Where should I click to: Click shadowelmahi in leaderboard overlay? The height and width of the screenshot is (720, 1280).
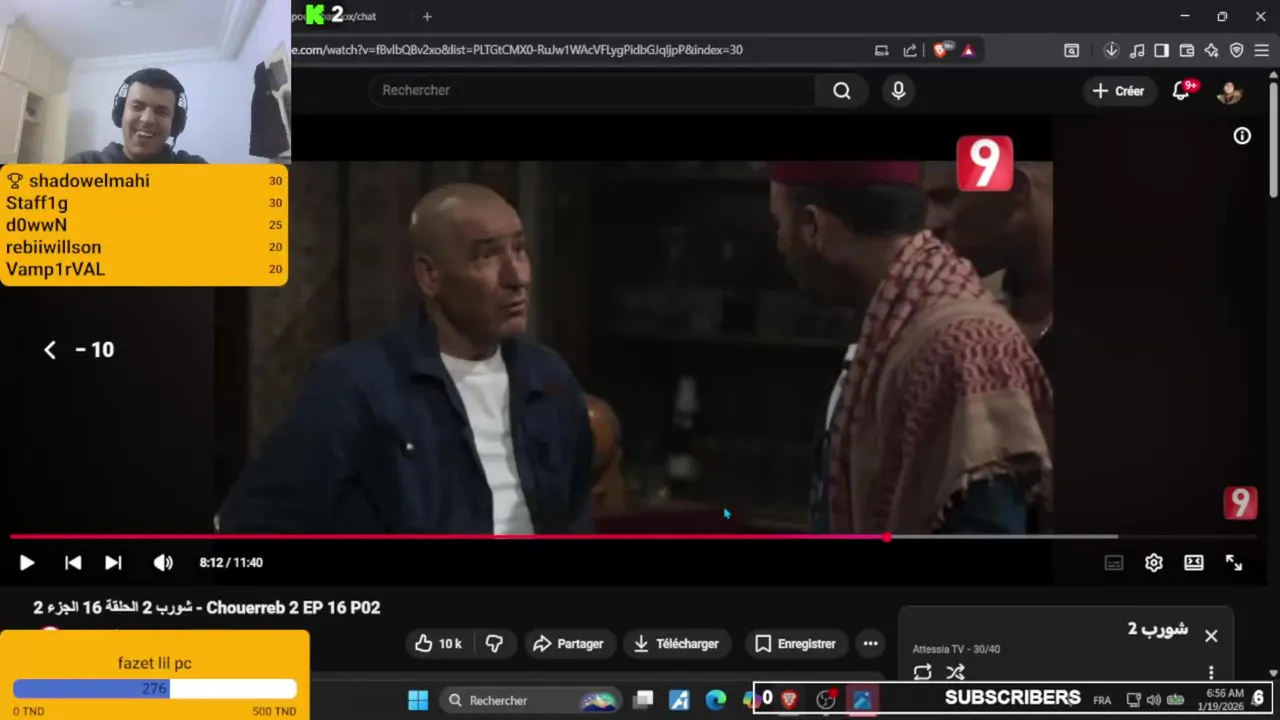(x=89, y=181)
